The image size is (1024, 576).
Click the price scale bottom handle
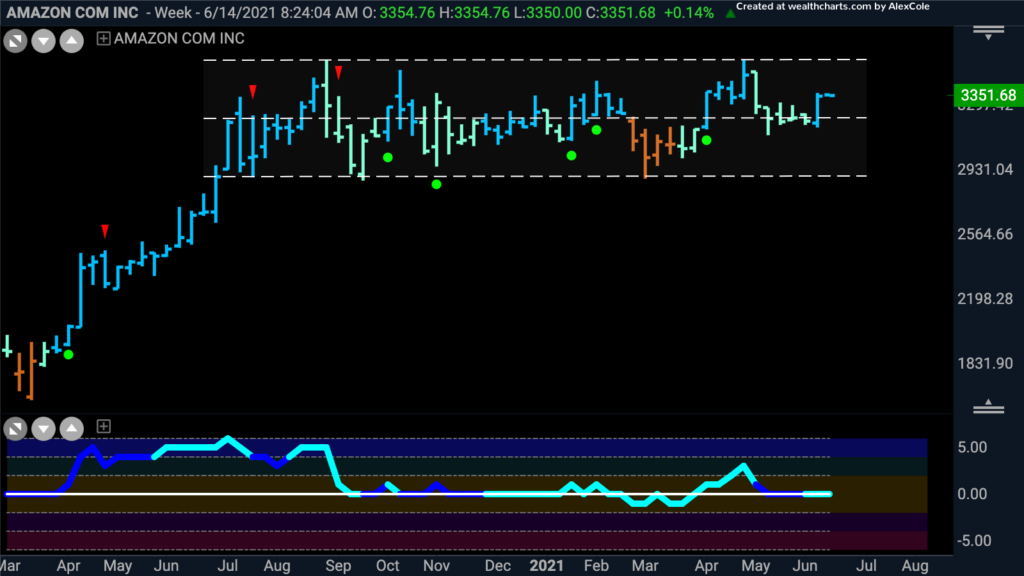click(988, 406)
